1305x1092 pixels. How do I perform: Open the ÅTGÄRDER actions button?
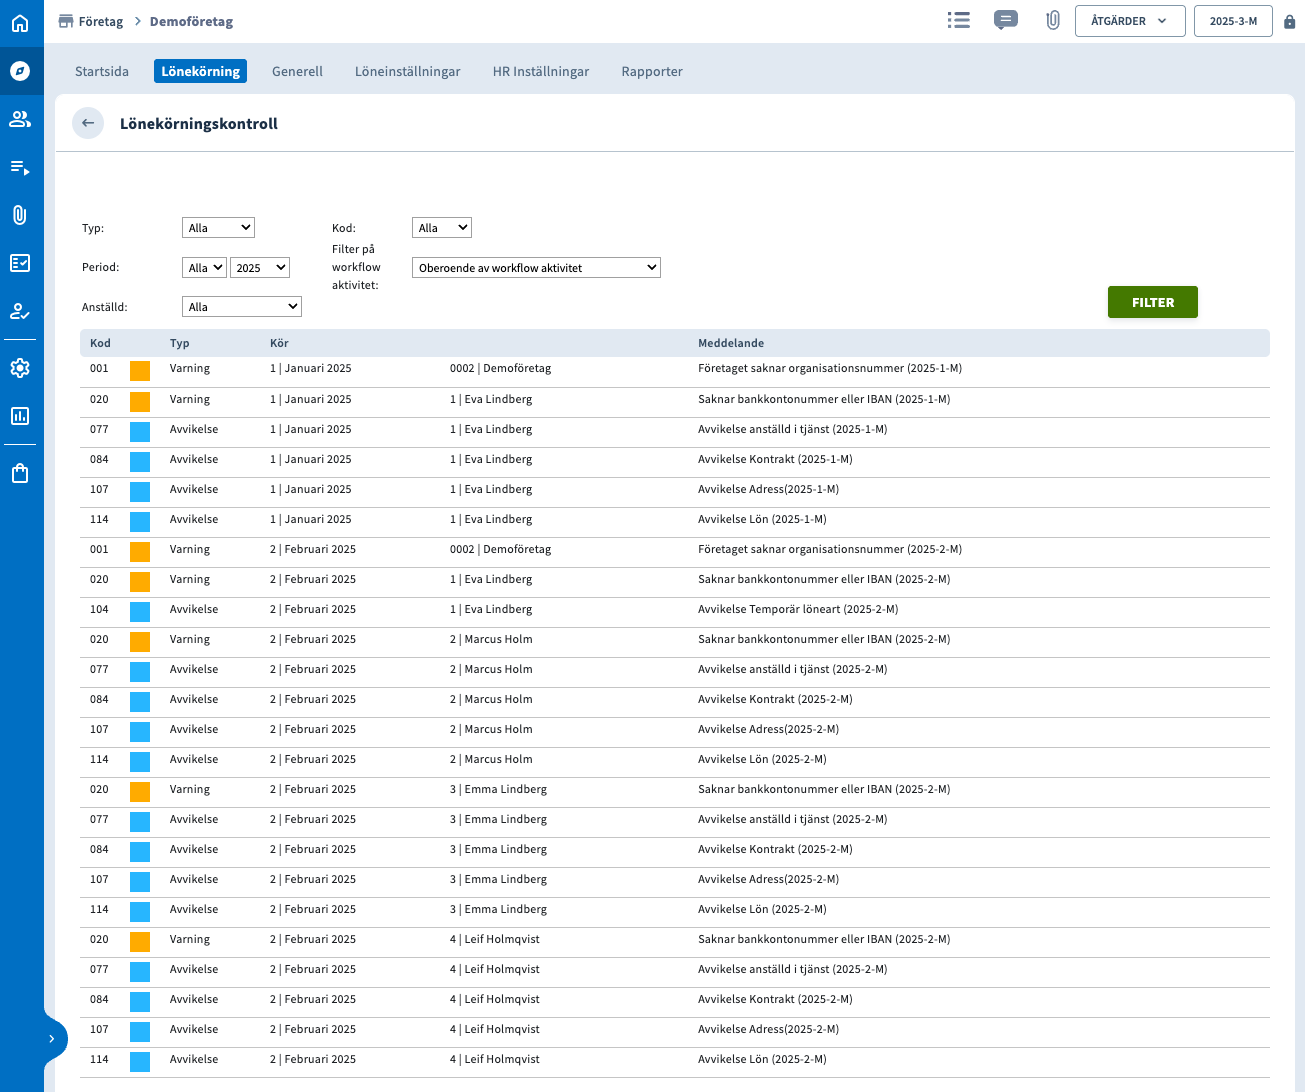click(x=1129, y=21)
